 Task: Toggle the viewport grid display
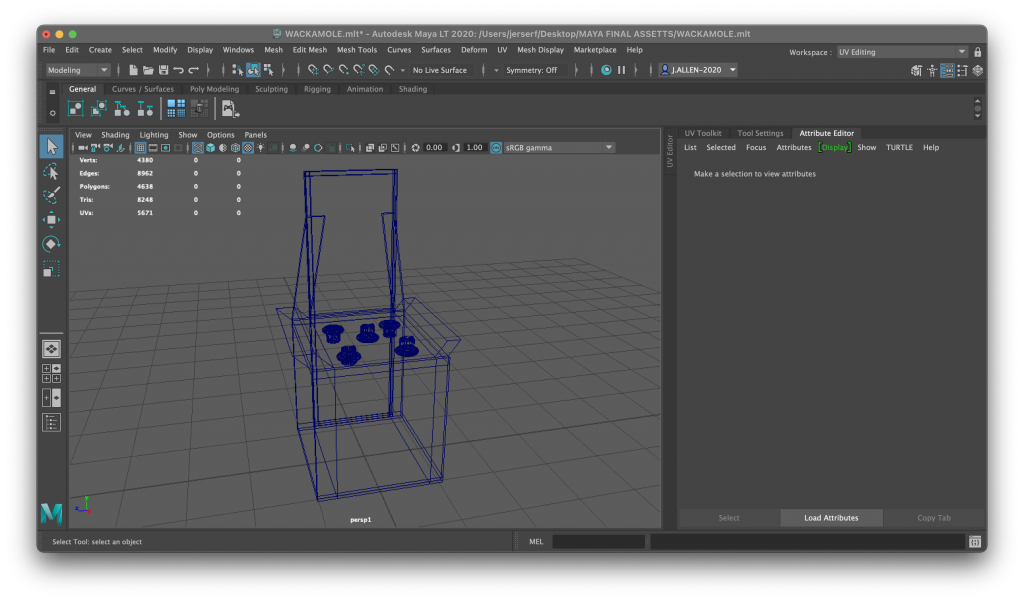138,148
